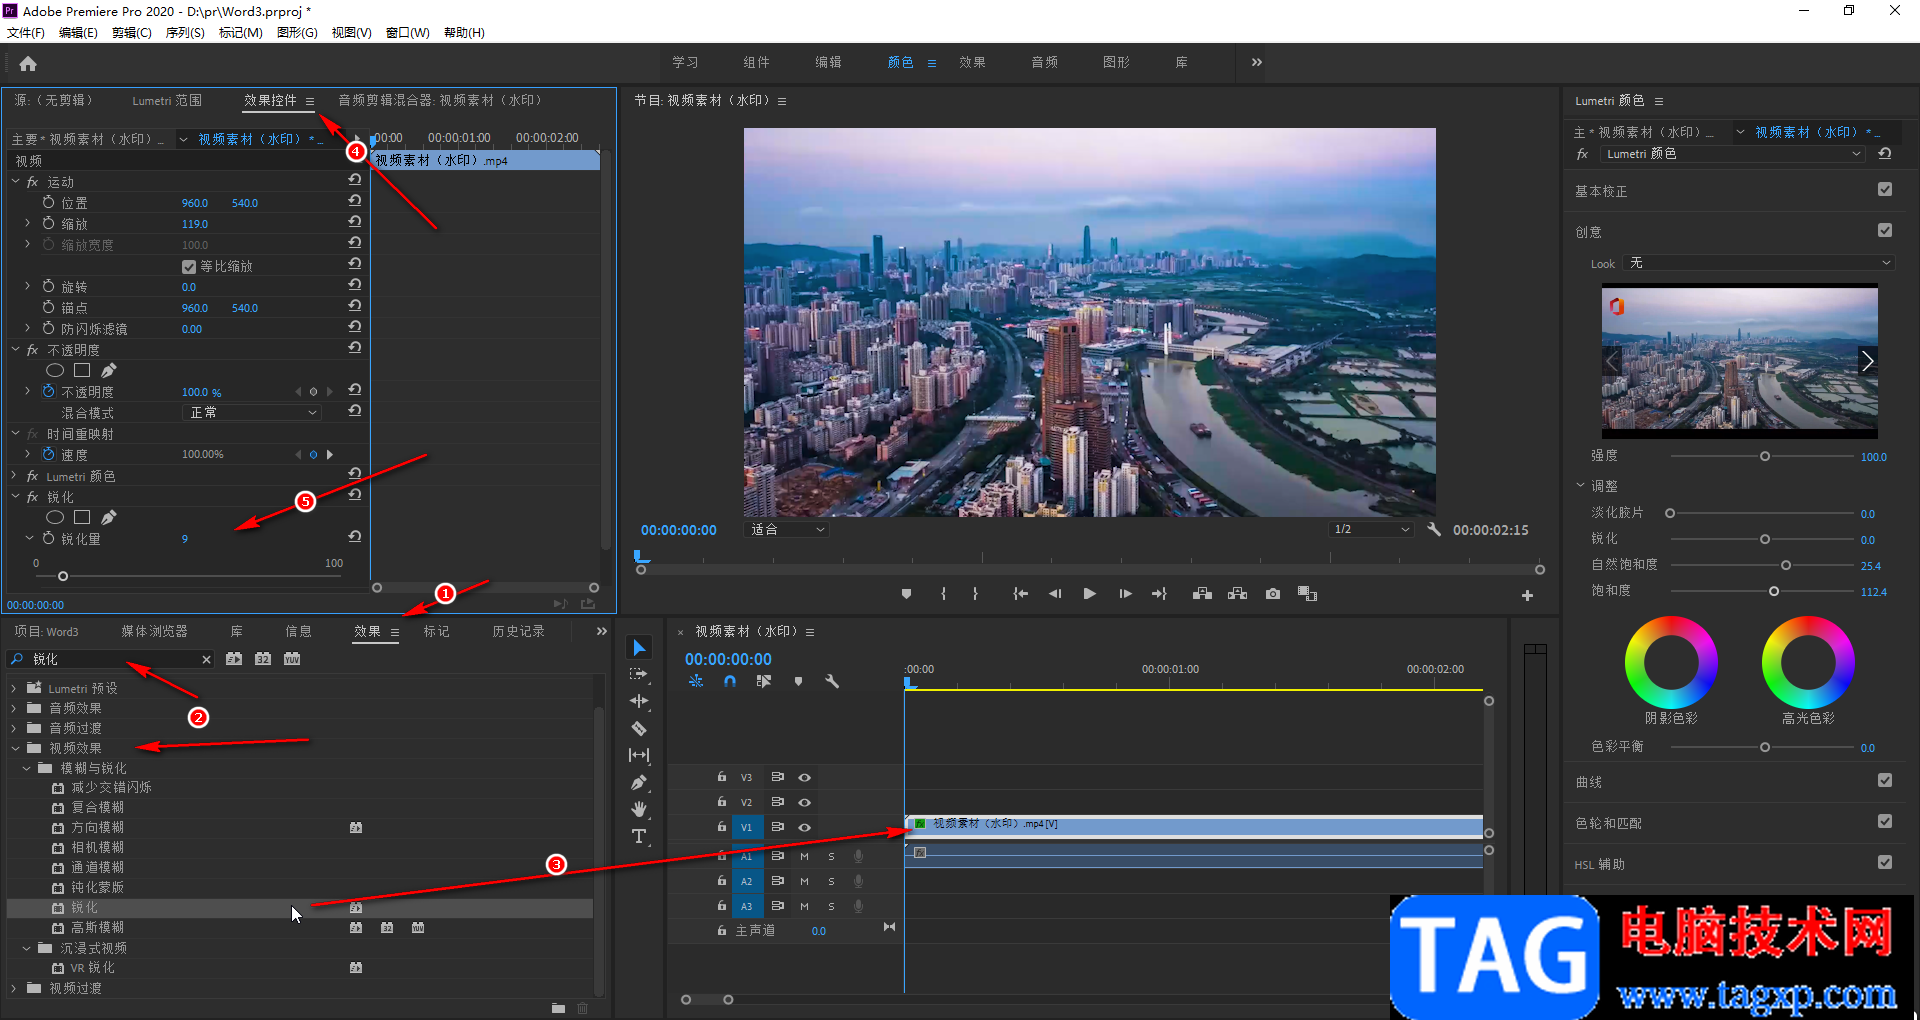Switch to the 音频 workspace

click(1044, 62)
